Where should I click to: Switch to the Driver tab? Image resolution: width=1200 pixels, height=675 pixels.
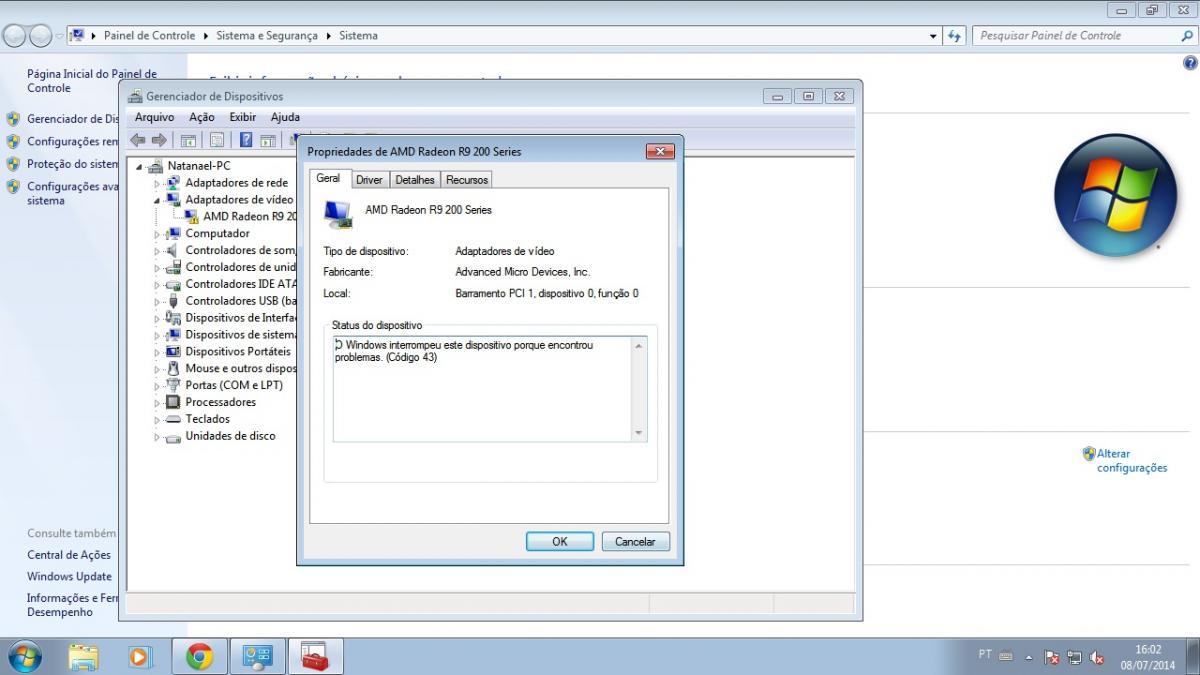tap(369, 180)
